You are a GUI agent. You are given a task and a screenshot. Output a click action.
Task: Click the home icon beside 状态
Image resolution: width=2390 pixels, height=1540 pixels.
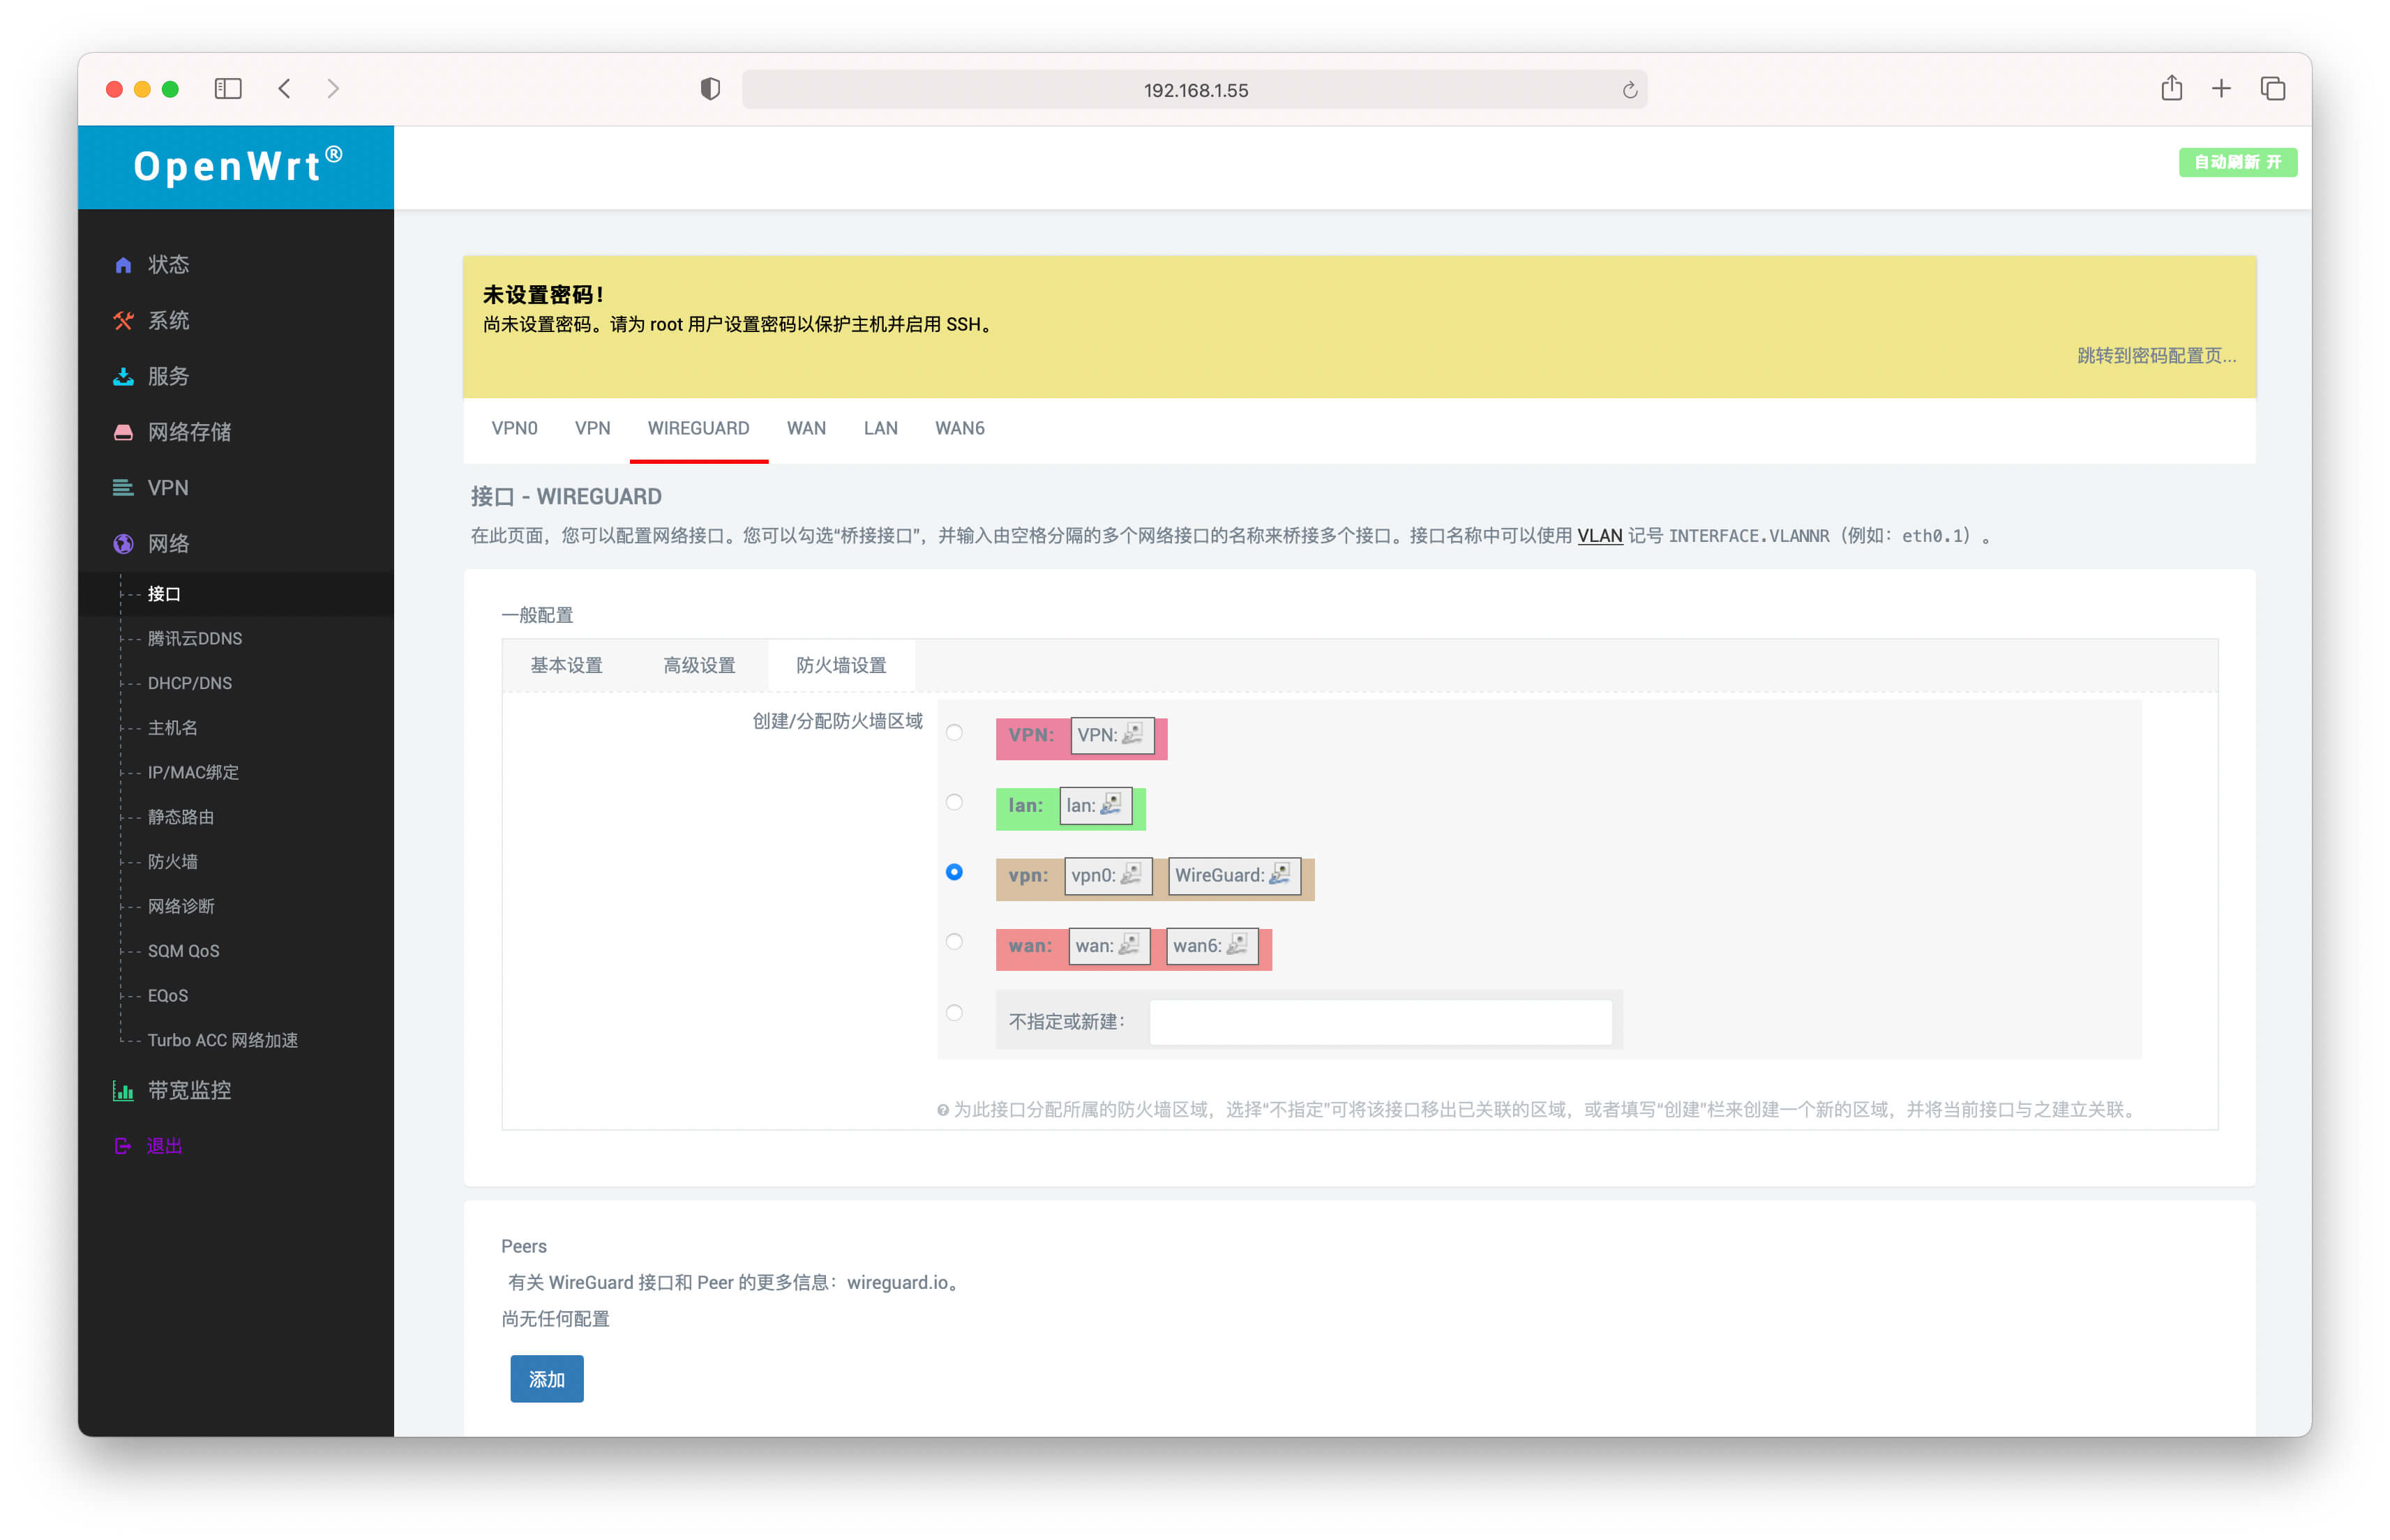pyautogui.click(x=123, y=265)
